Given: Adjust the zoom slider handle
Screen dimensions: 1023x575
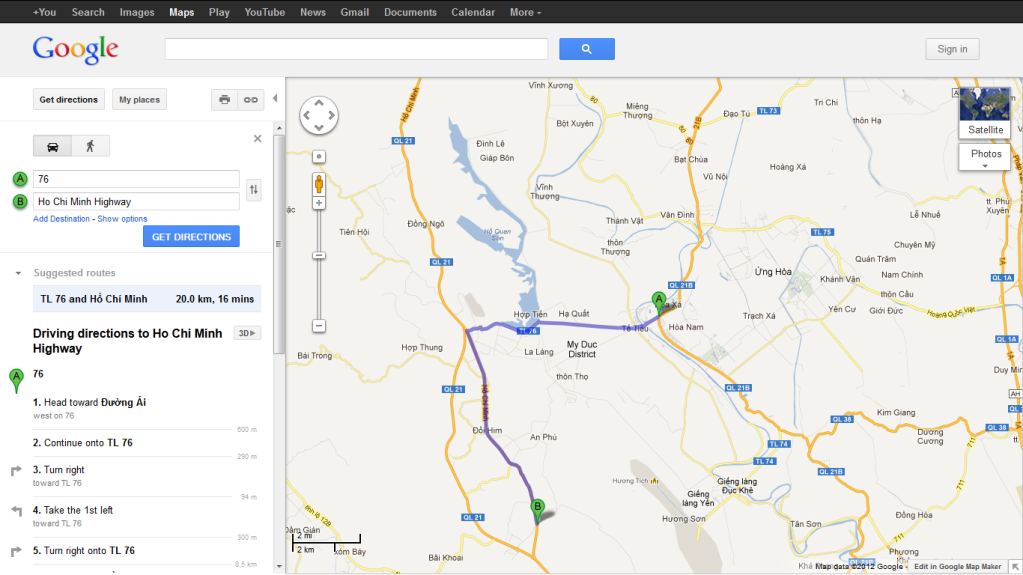Looking at the screenshot, I should tap(319, 255).
